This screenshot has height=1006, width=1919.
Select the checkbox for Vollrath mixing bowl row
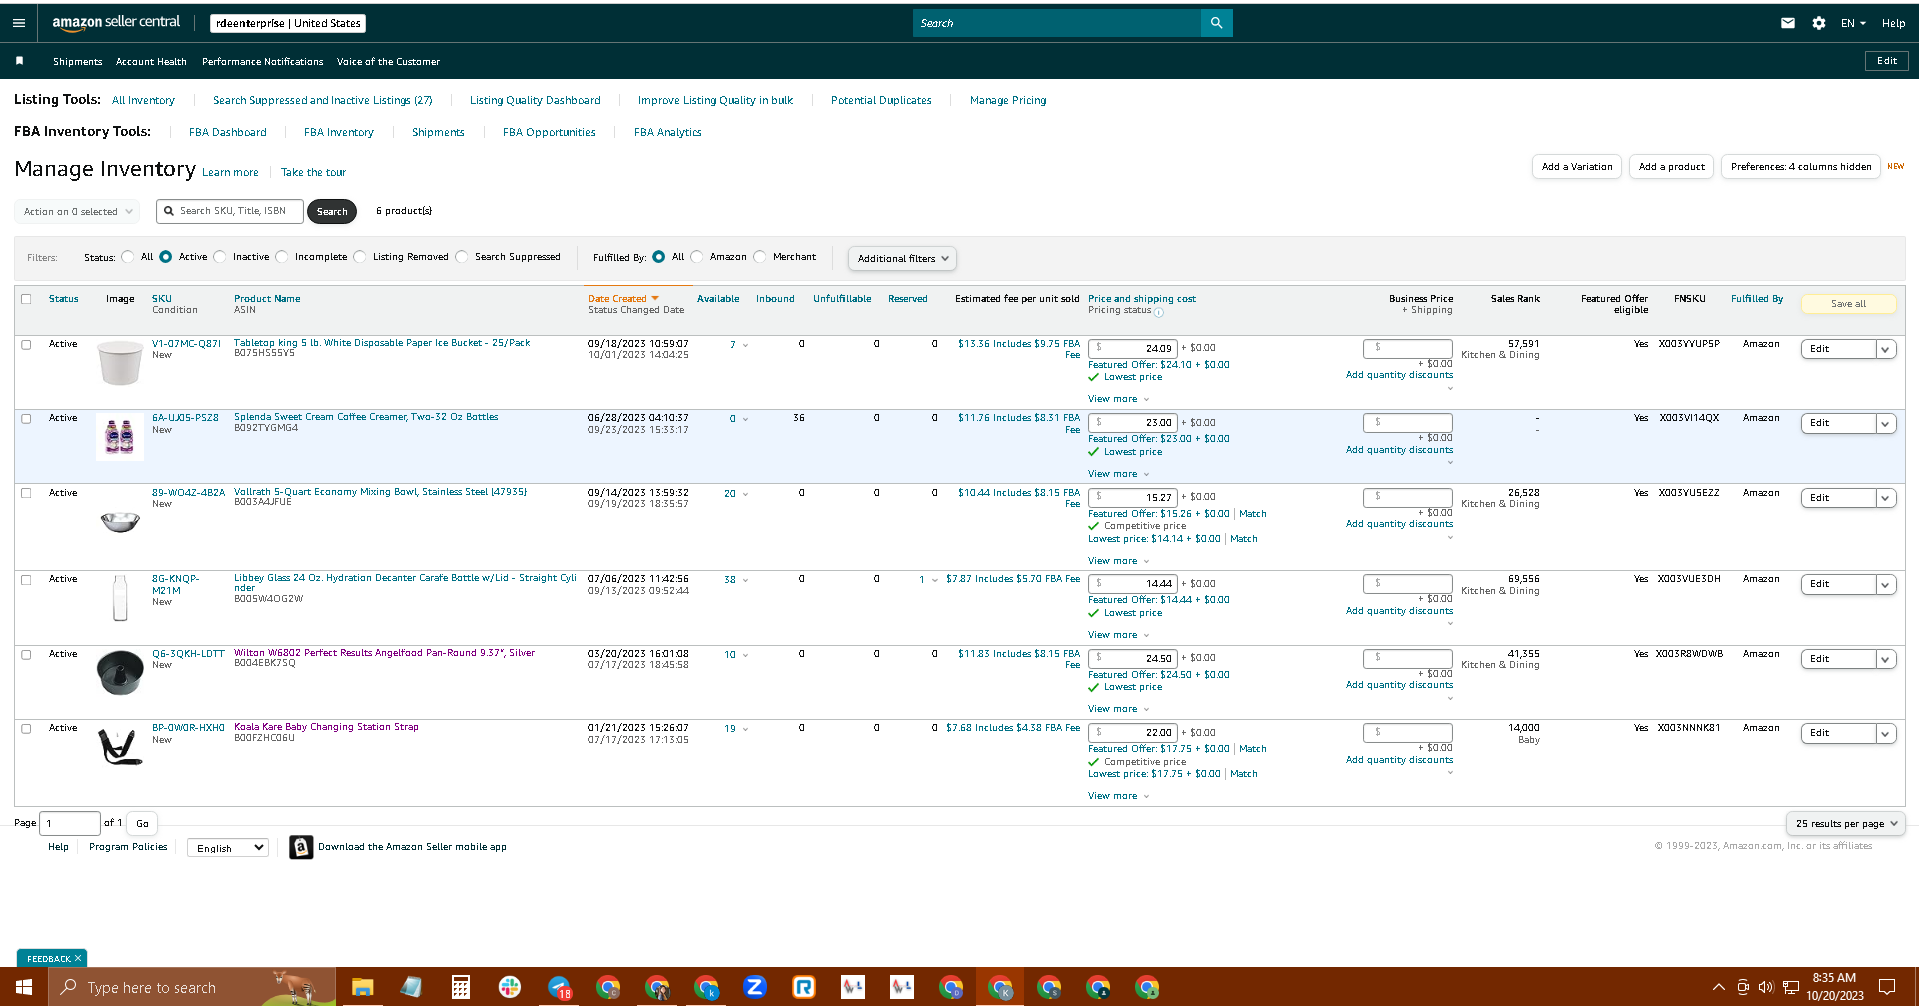(26, 493)
